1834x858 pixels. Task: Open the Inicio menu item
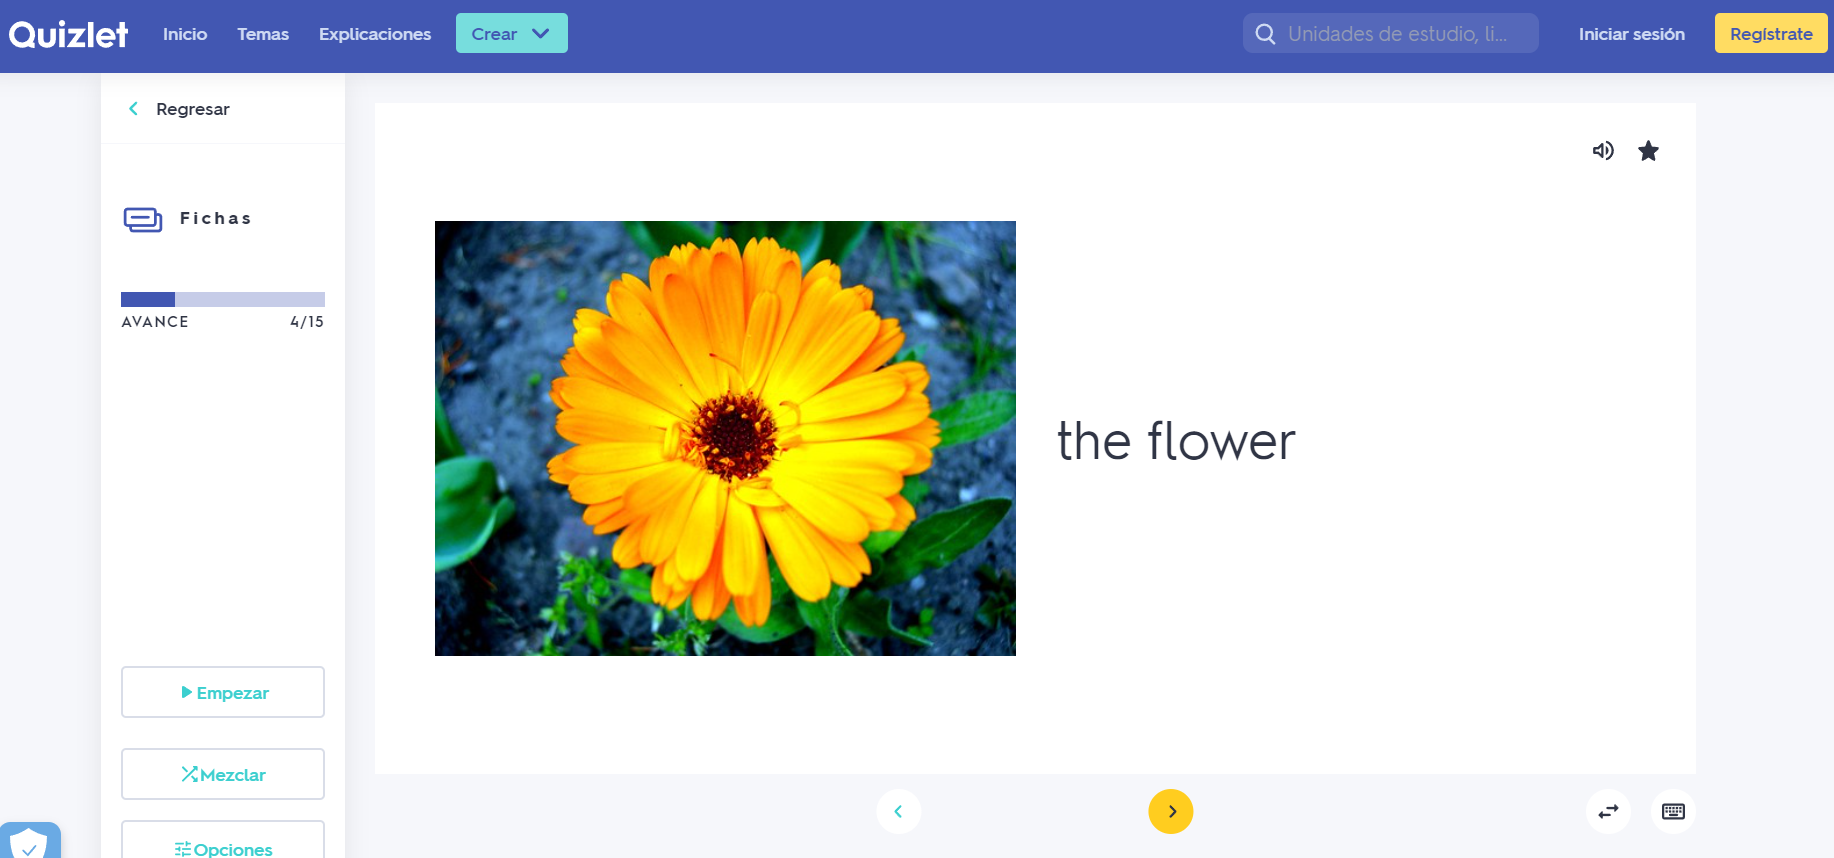[185, 34]
